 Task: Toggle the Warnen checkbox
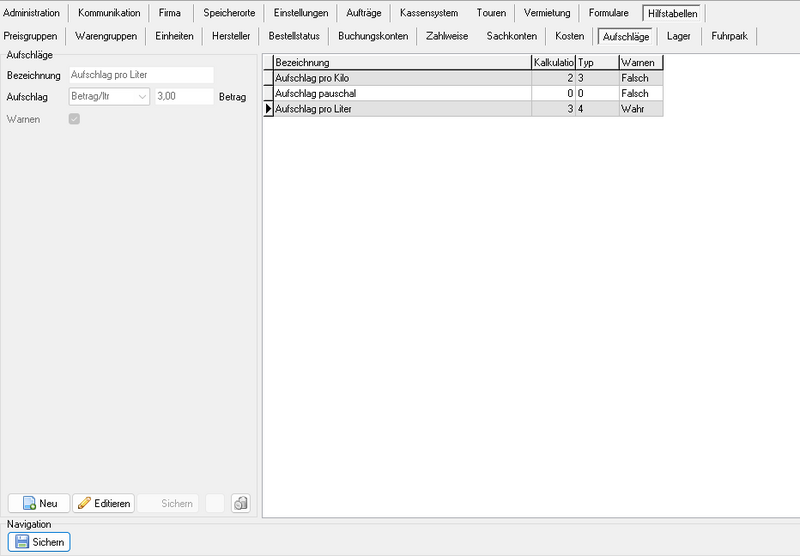coord(73,120)
